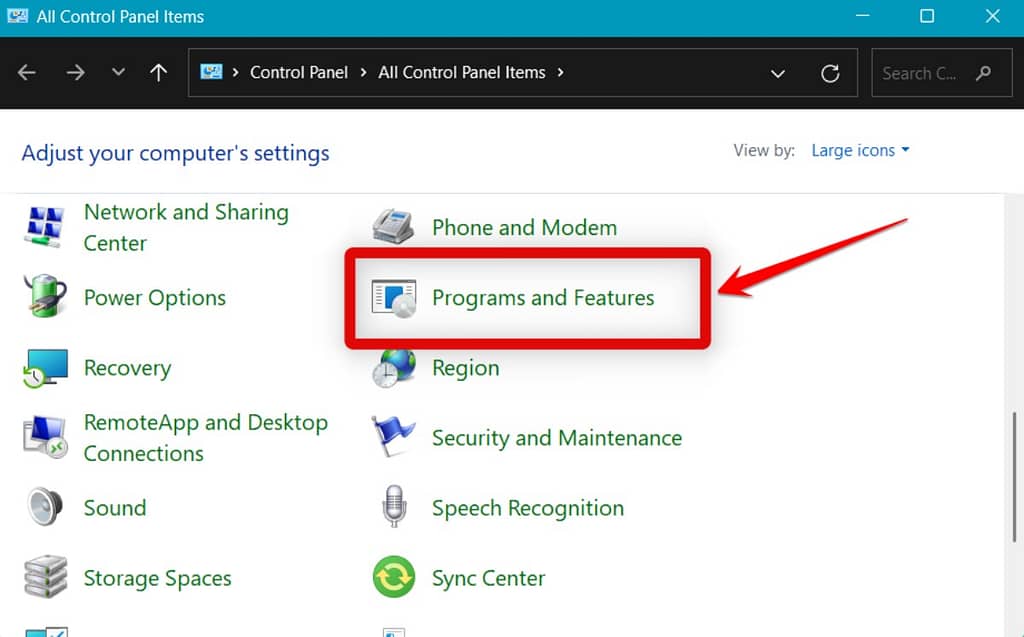The height and width of the screenshot is (637, 1024).
Task: Click the Storage Spaces drives icon
Action: coord(45,577)
